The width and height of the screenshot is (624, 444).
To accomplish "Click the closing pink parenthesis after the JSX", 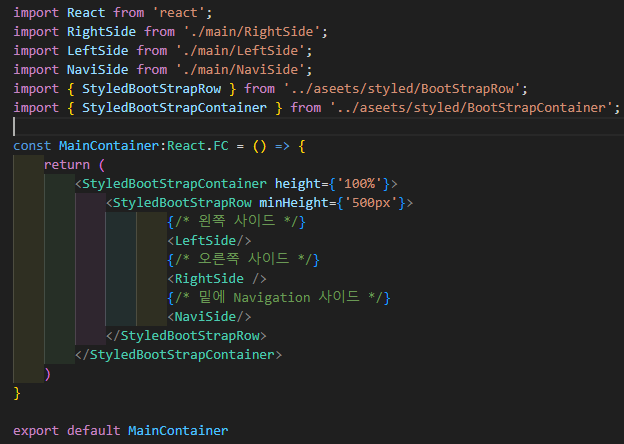I will pos(48,374).
